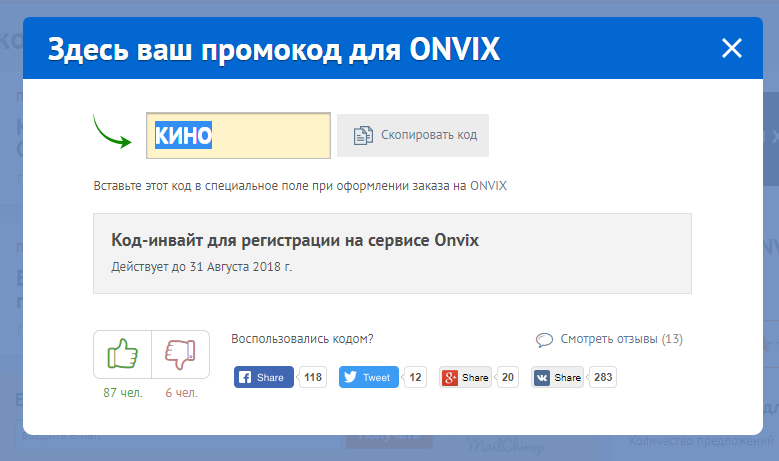Share via the Google+ Share button

[x=466, y=377]
